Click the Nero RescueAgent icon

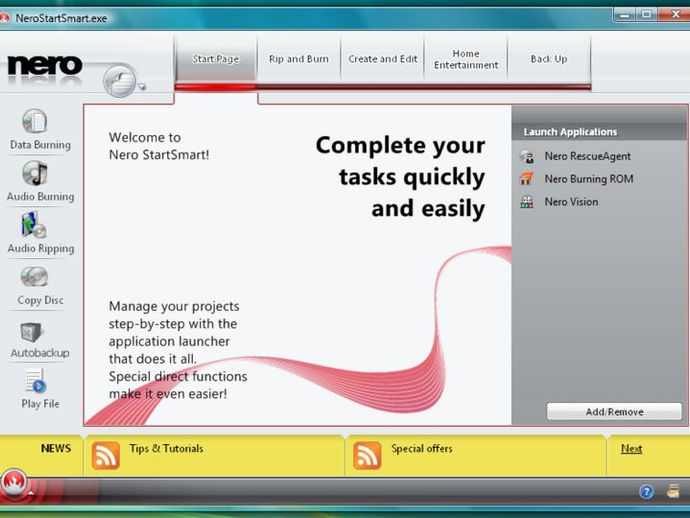coord(527,157)
